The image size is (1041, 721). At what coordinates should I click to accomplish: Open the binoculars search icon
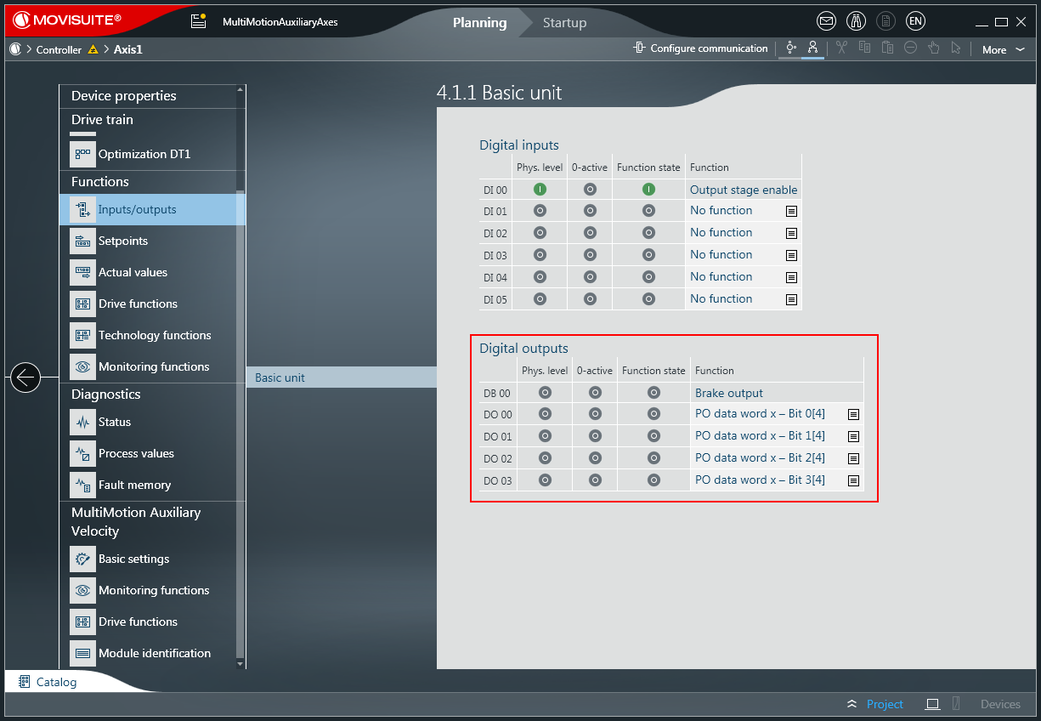(855, 21)
